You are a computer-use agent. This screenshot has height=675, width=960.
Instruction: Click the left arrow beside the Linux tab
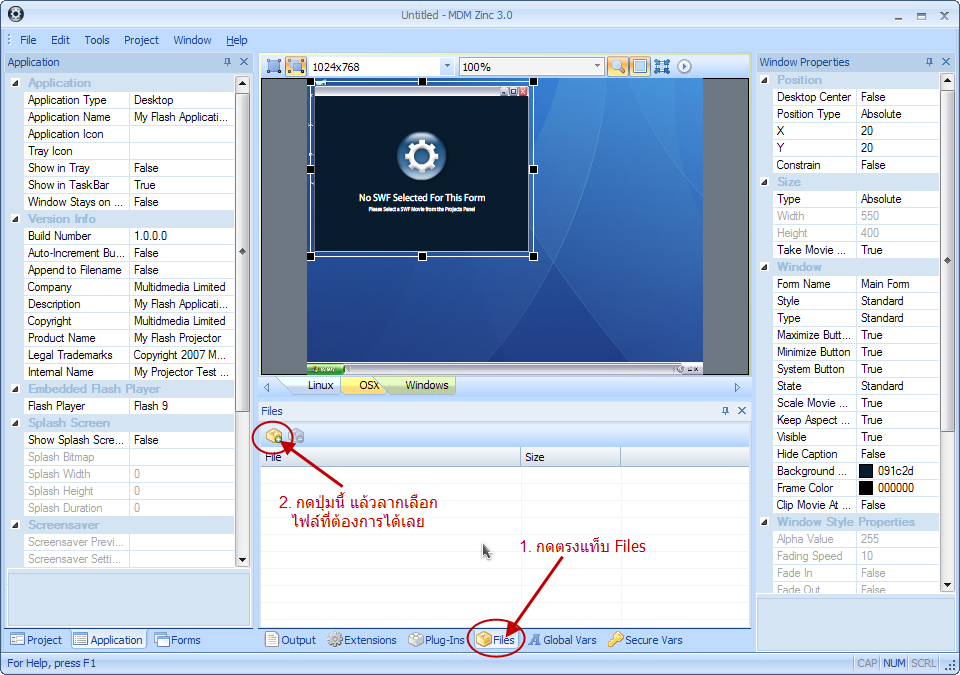point(267,387)
